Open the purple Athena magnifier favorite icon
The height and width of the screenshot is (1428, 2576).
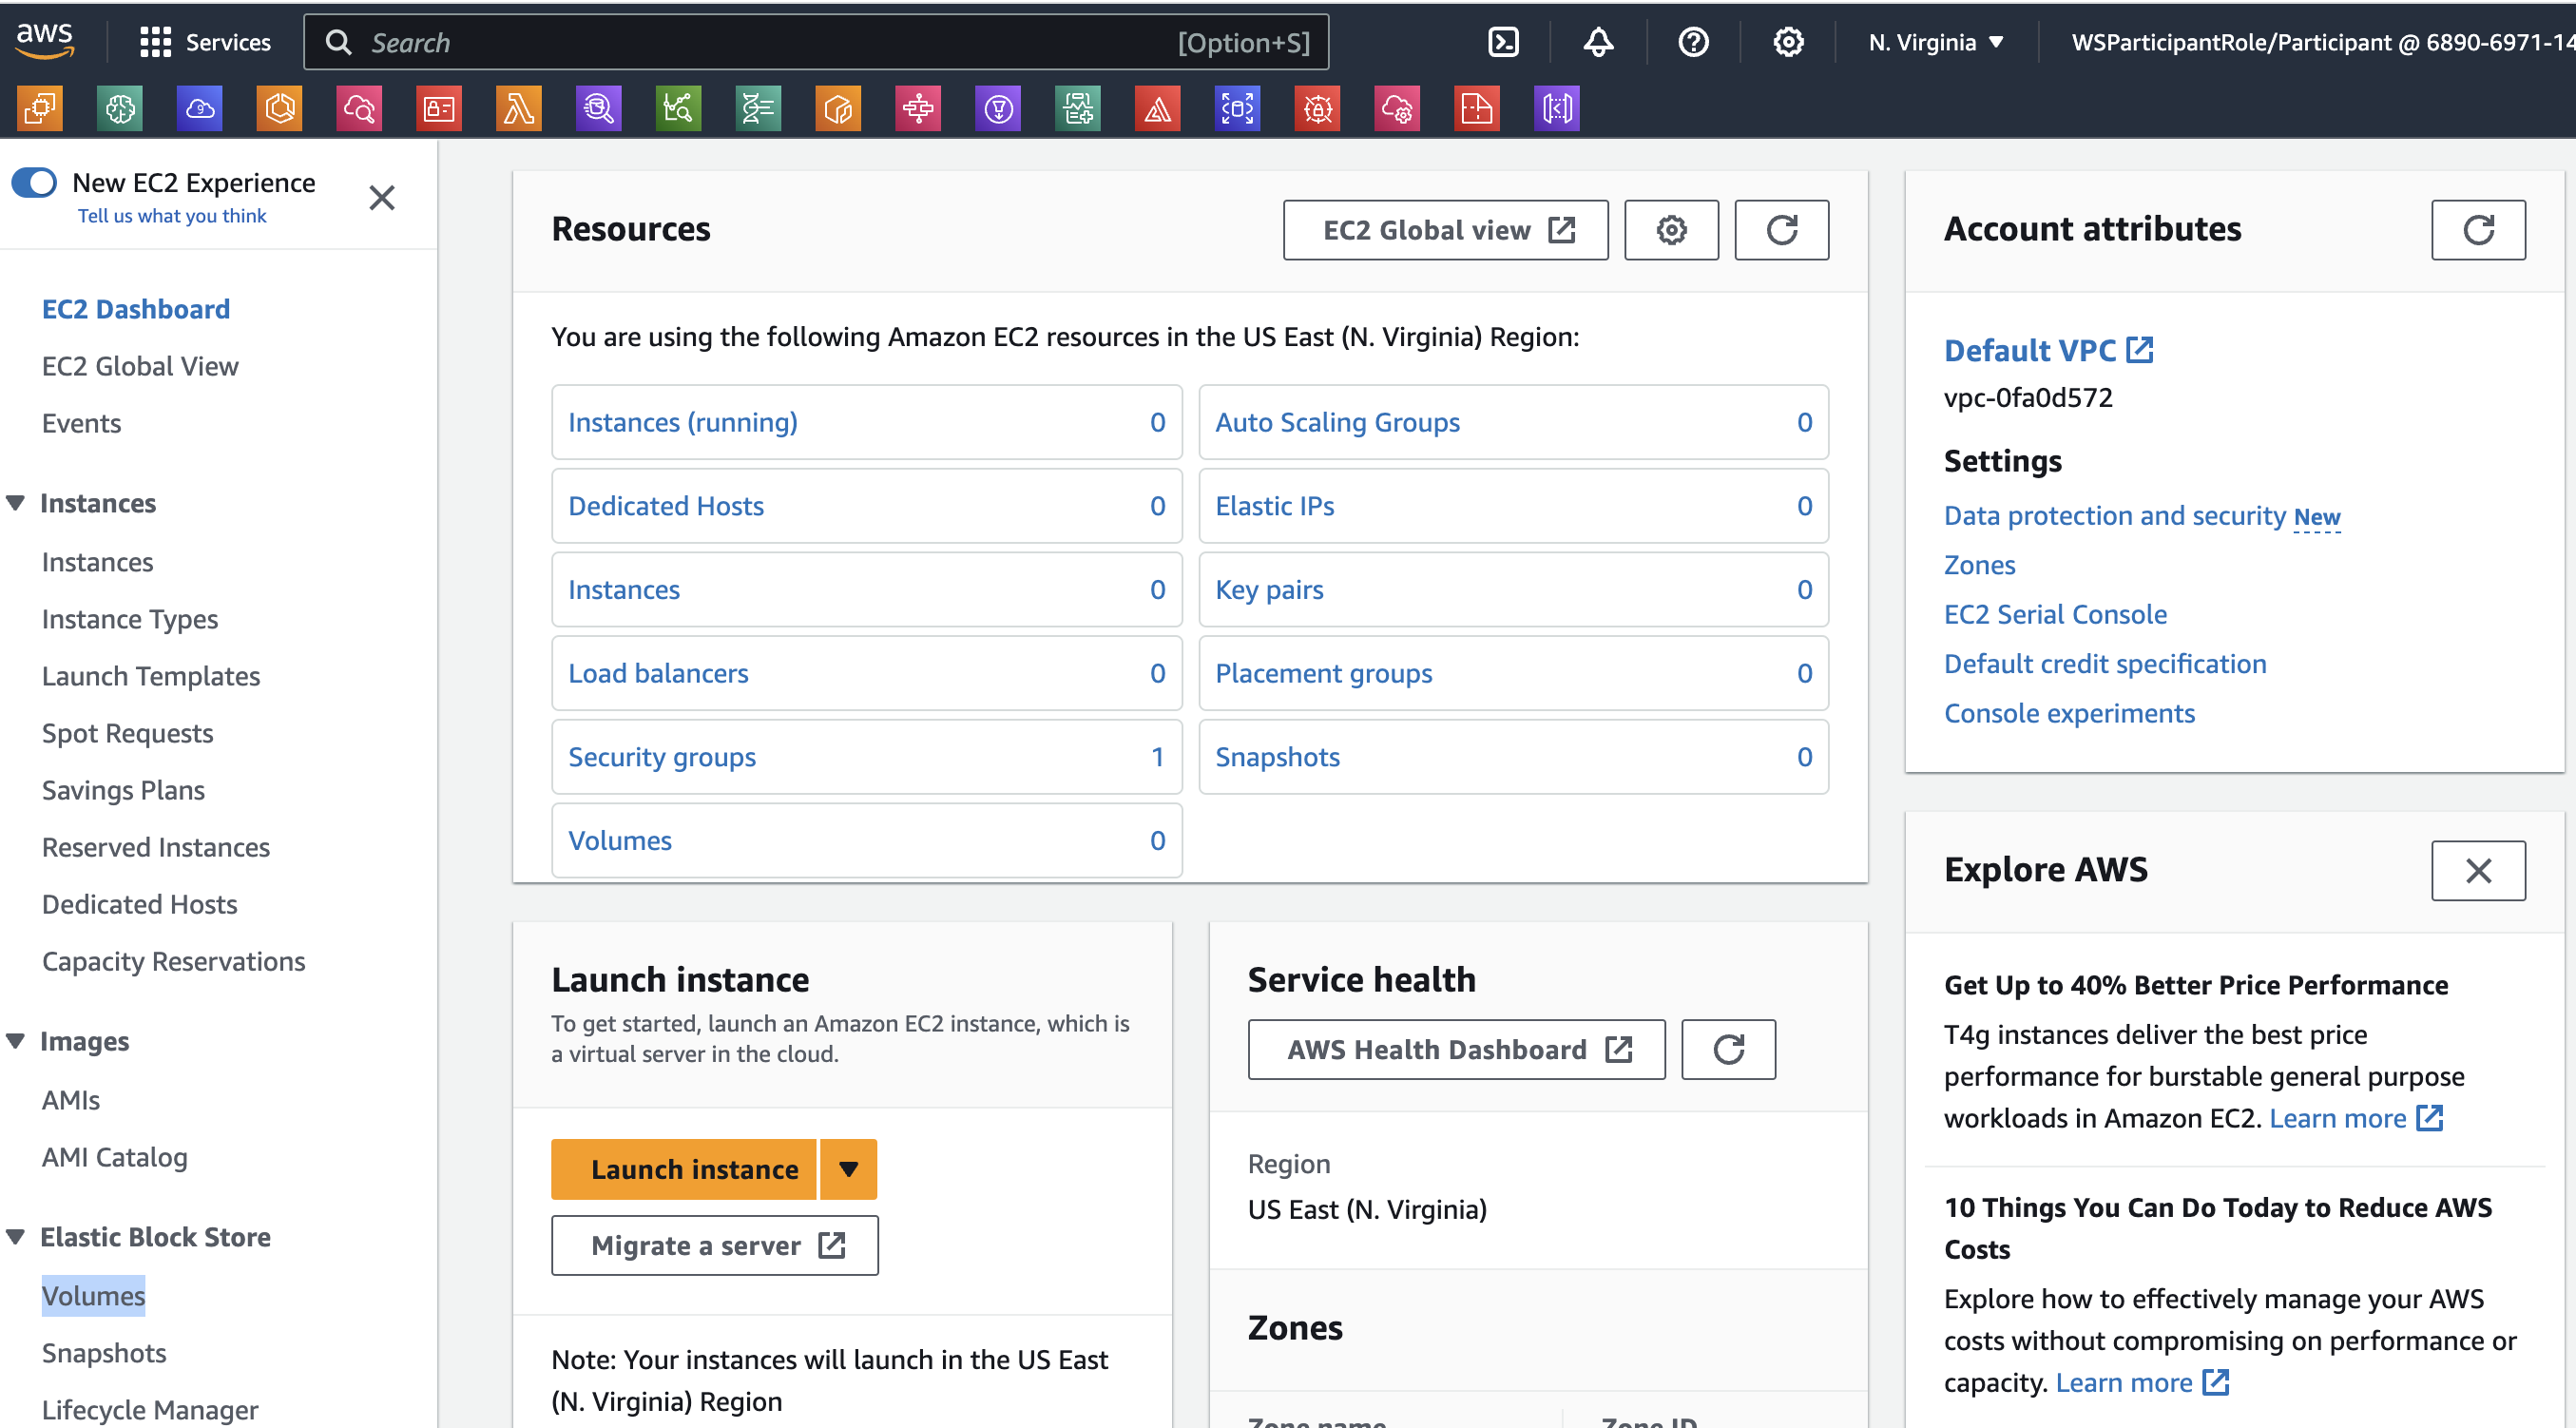(x=599, y=108)
